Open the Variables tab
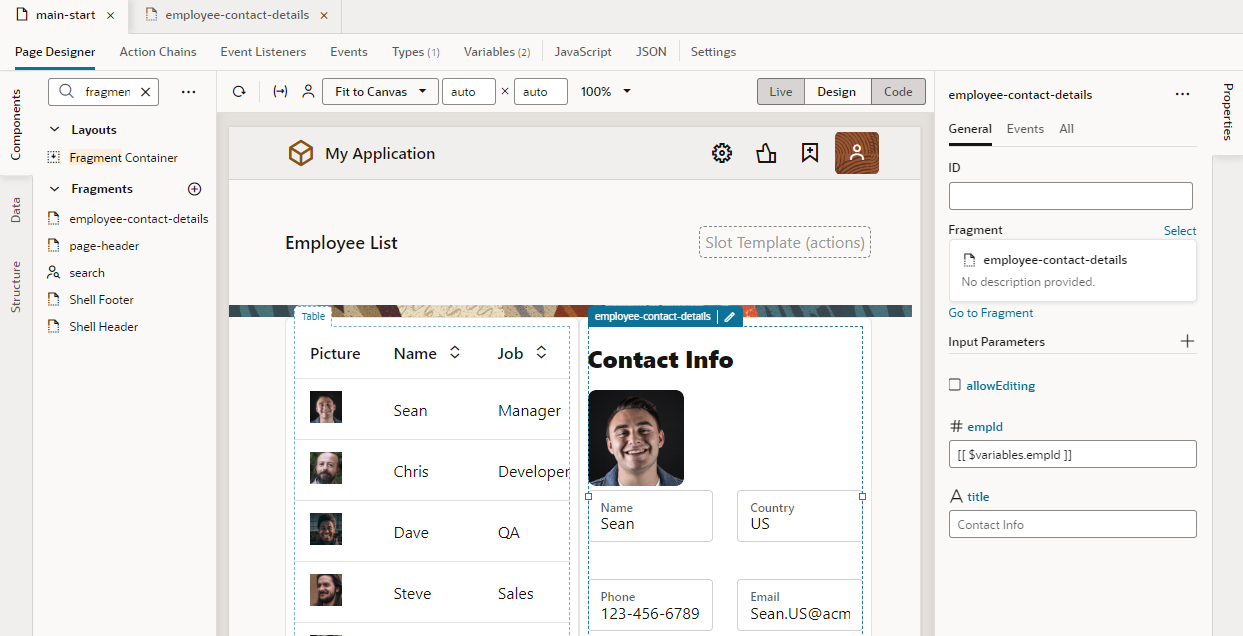 (x=497, y=52)
